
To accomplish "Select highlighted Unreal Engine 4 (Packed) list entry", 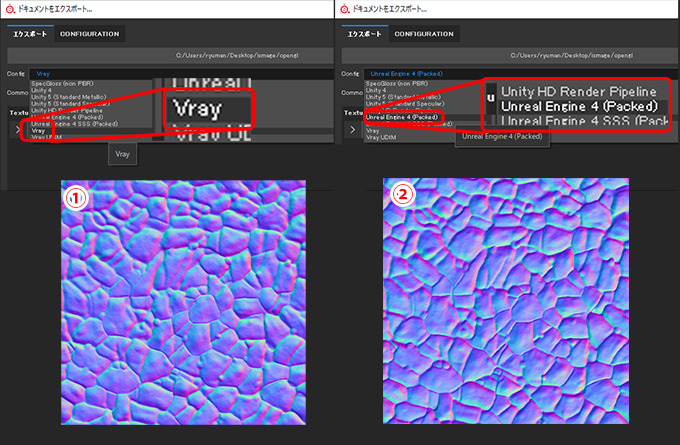I will coord(402,117).
